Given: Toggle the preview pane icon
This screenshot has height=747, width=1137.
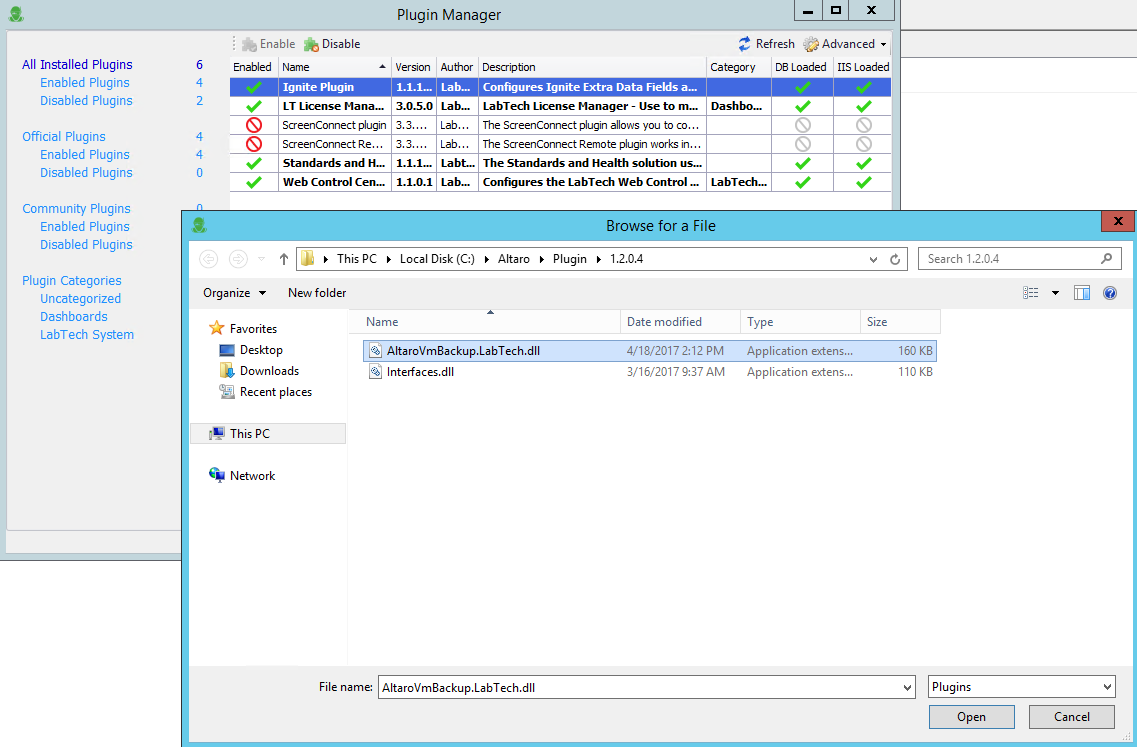Looking at the screenshot, I should (1081, 293).
